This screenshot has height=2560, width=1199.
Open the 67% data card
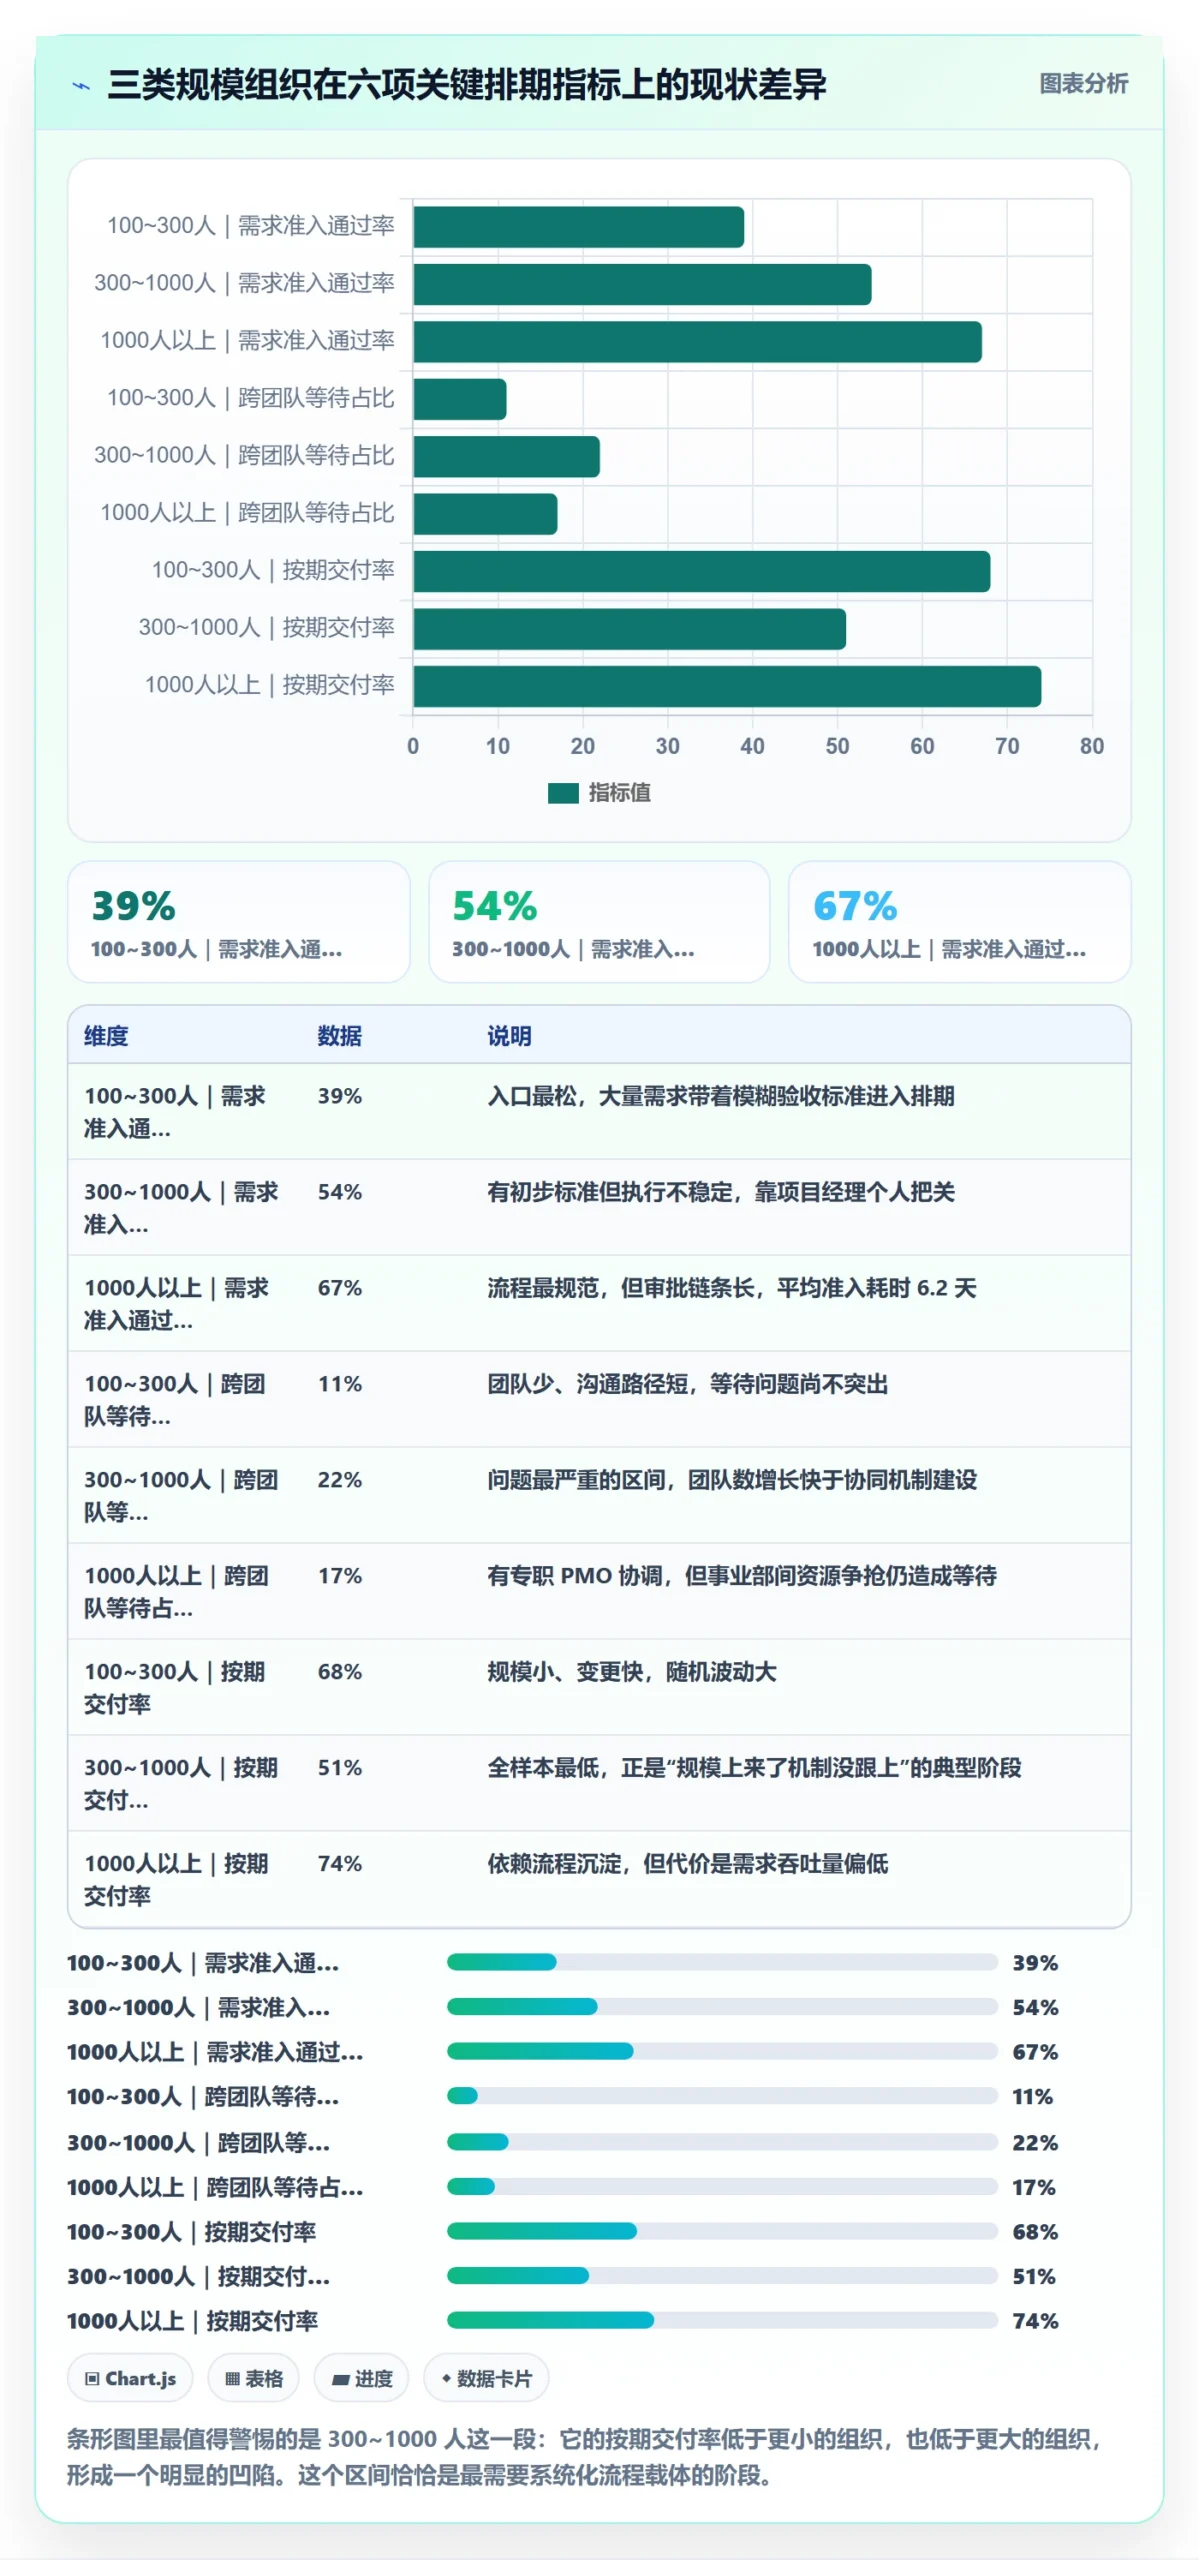point(960,922)
